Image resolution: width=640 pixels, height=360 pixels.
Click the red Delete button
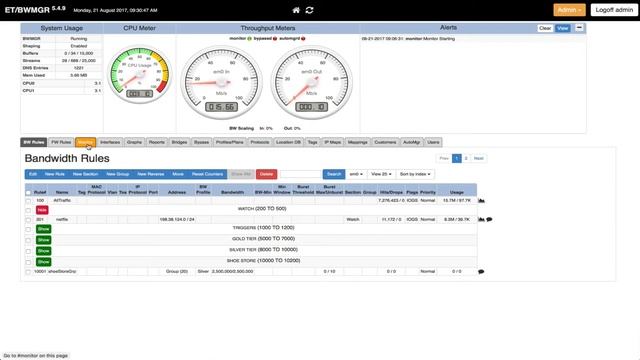coord(267,174)
